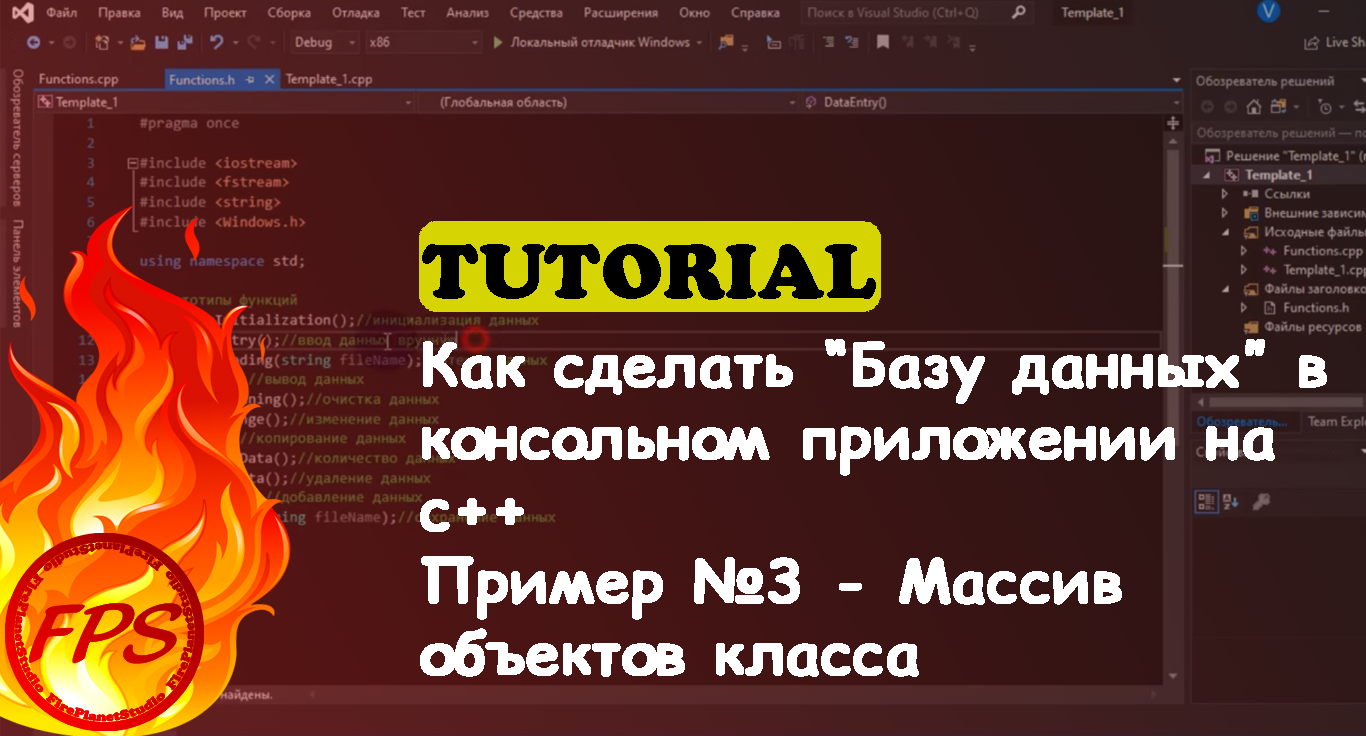The height and width of the screenshot is (736, 1366).
Task: Open the Сборка menu
Action: [289, 13]
